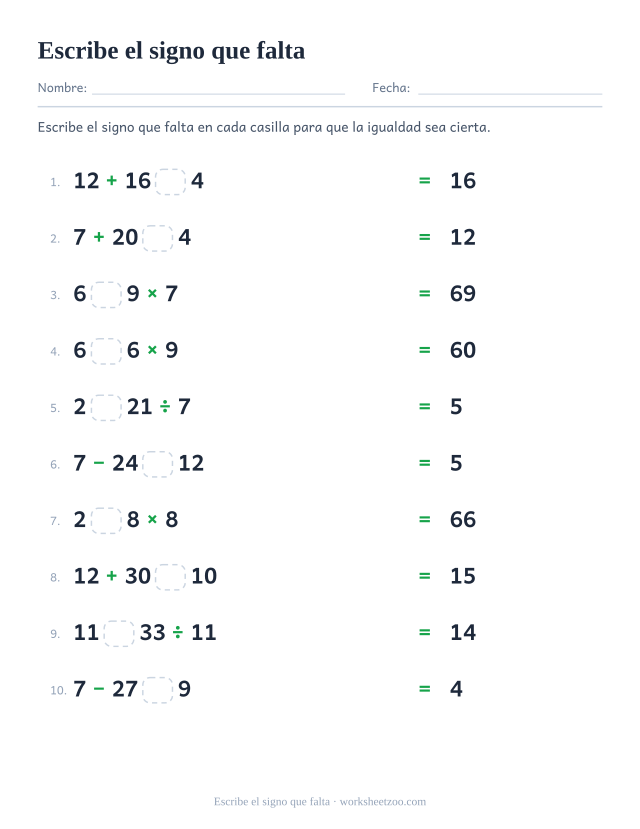Click the empty box between 6 and 6
Viewport: 640px width, 829px height.
point(107,351)
